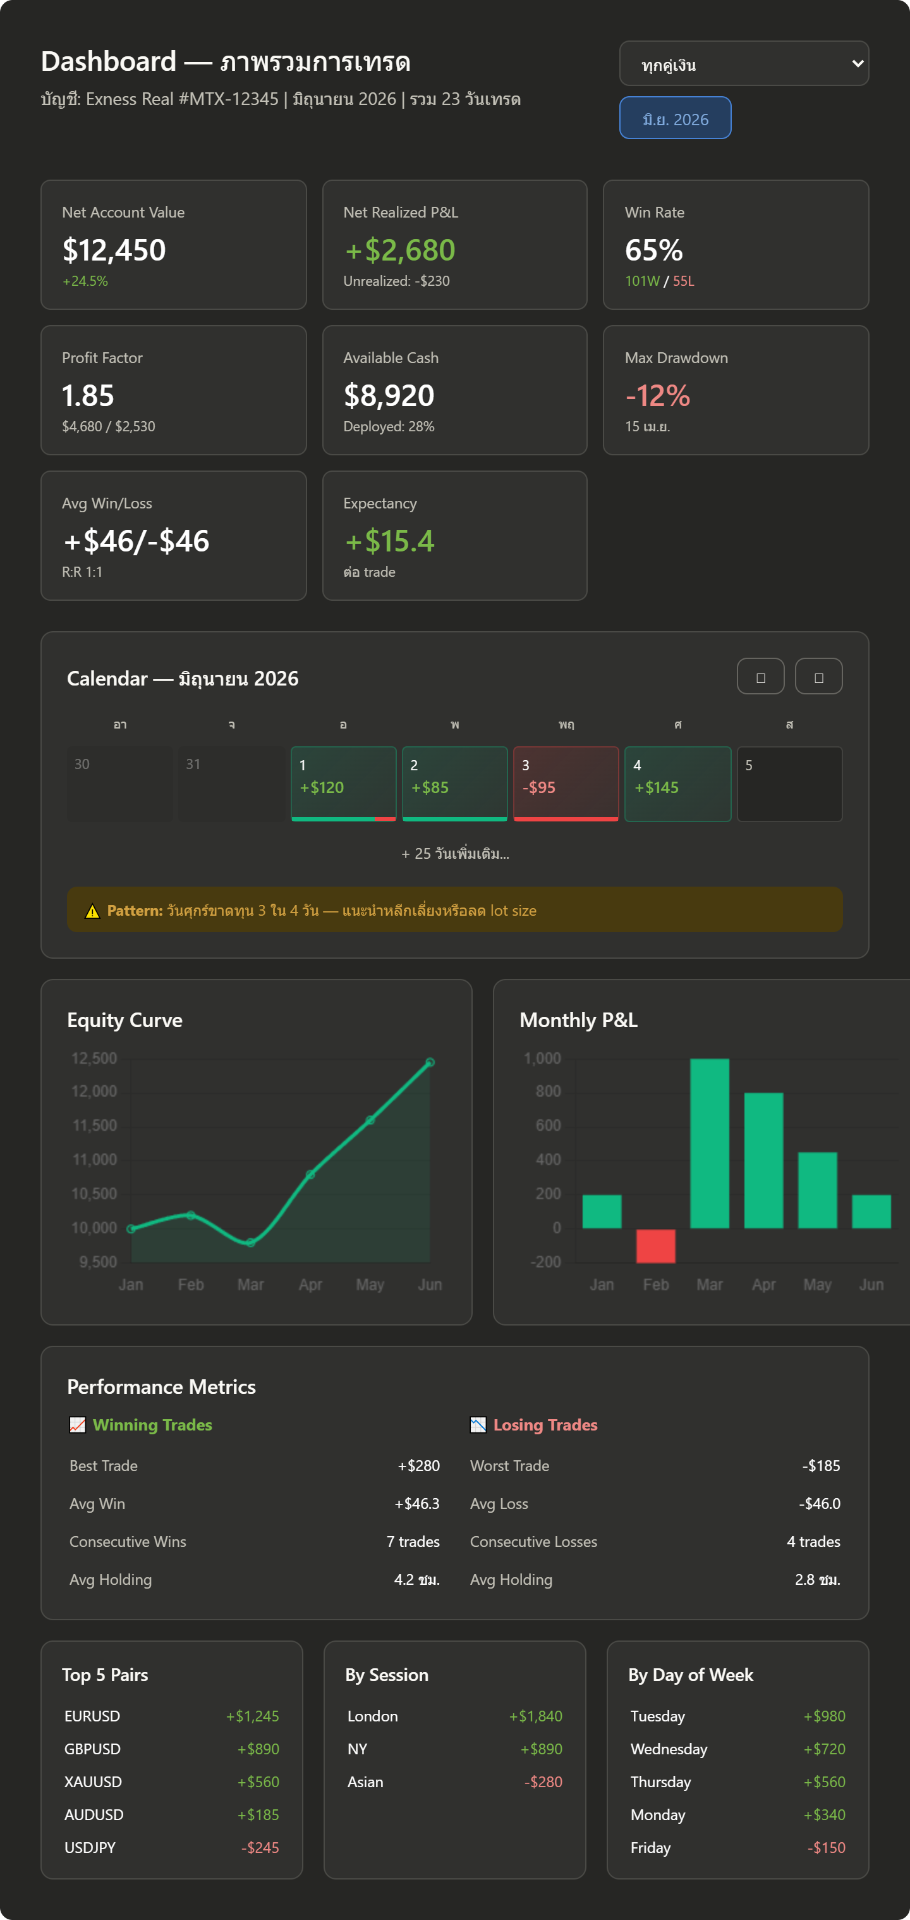Select the NY row in By Session
The height and width of the screenshot is (1920, 910).
tap(455, 1749)
